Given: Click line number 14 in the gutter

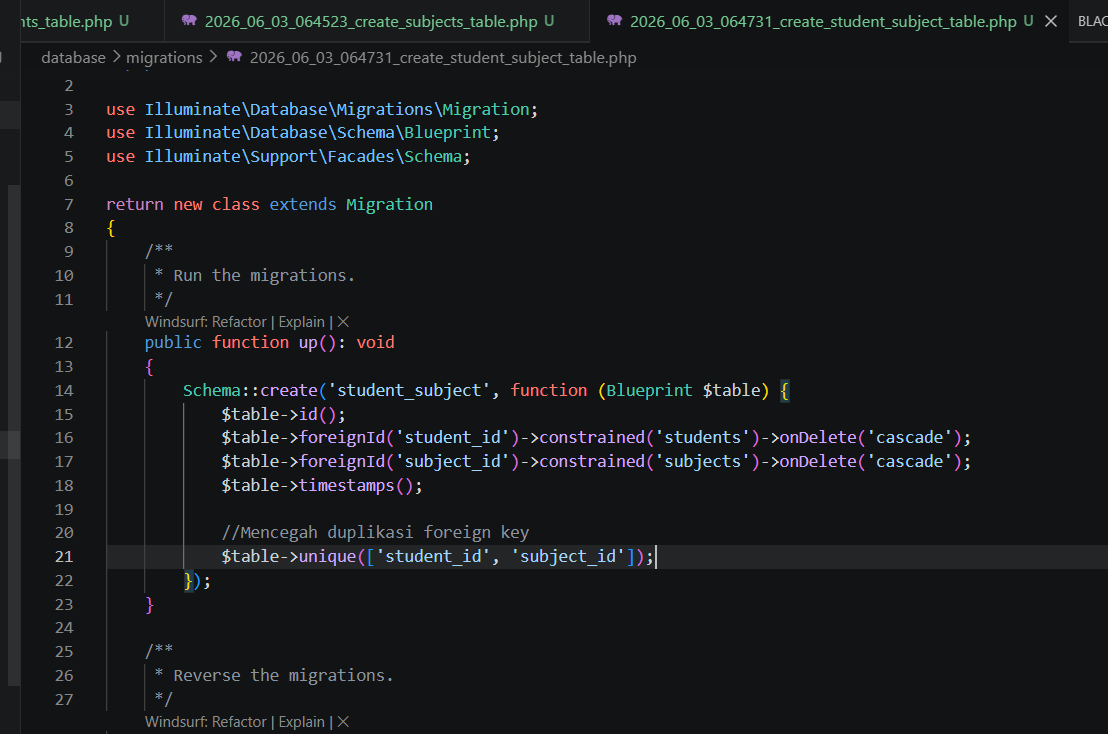Looking at the screenshot, I should point(64,391).
